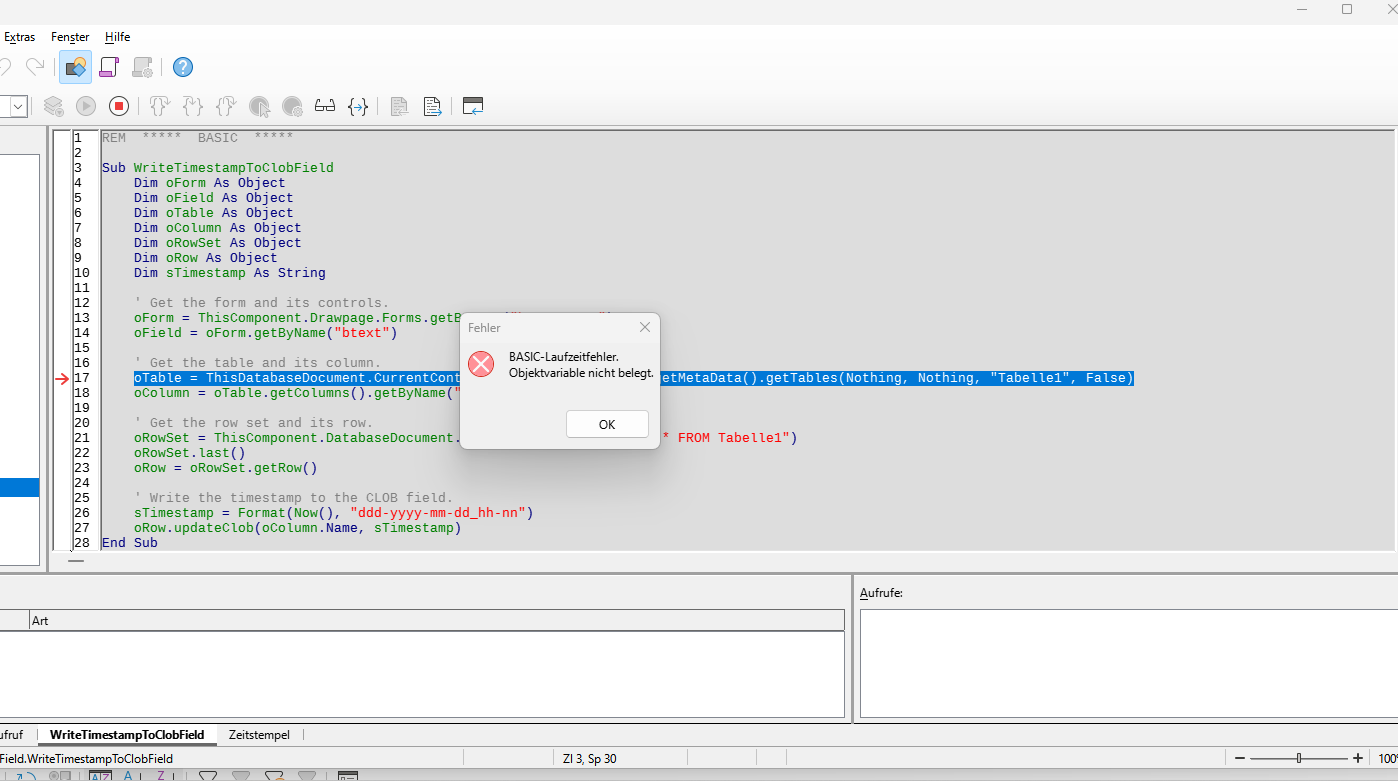Click the 'oRow = oRowSet.getRow()' line

tap(226, 468)
